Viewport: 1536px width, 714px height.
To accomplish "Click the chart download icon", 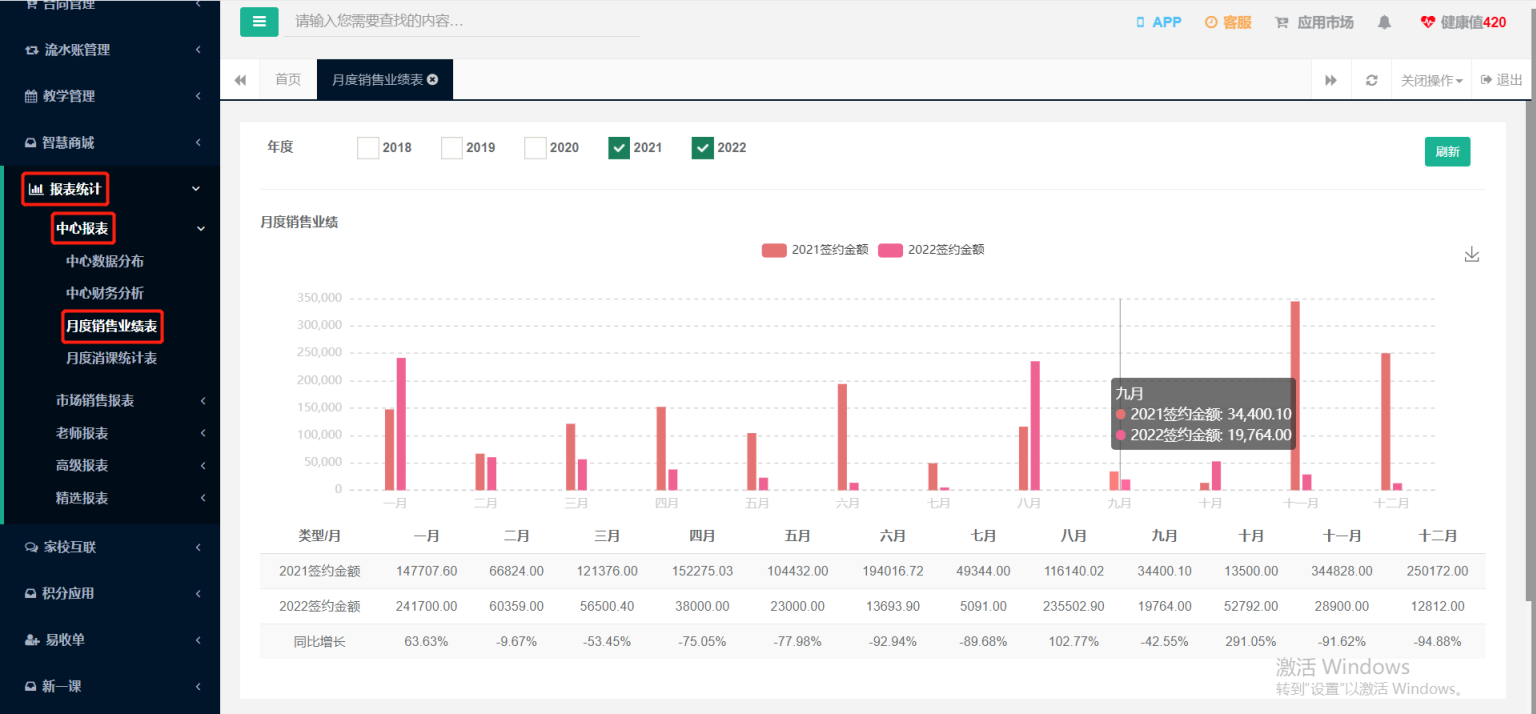I will (x=1471, y=255).
